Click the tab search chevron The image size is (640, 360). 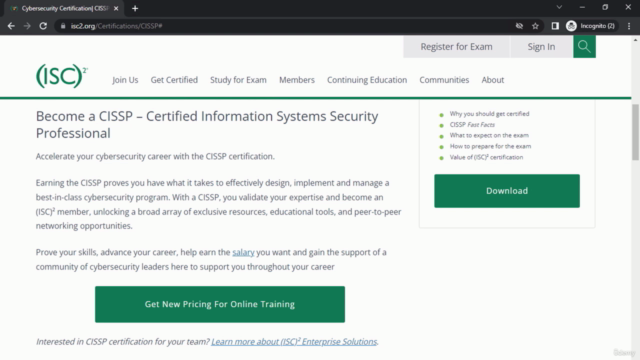[559, 7]
